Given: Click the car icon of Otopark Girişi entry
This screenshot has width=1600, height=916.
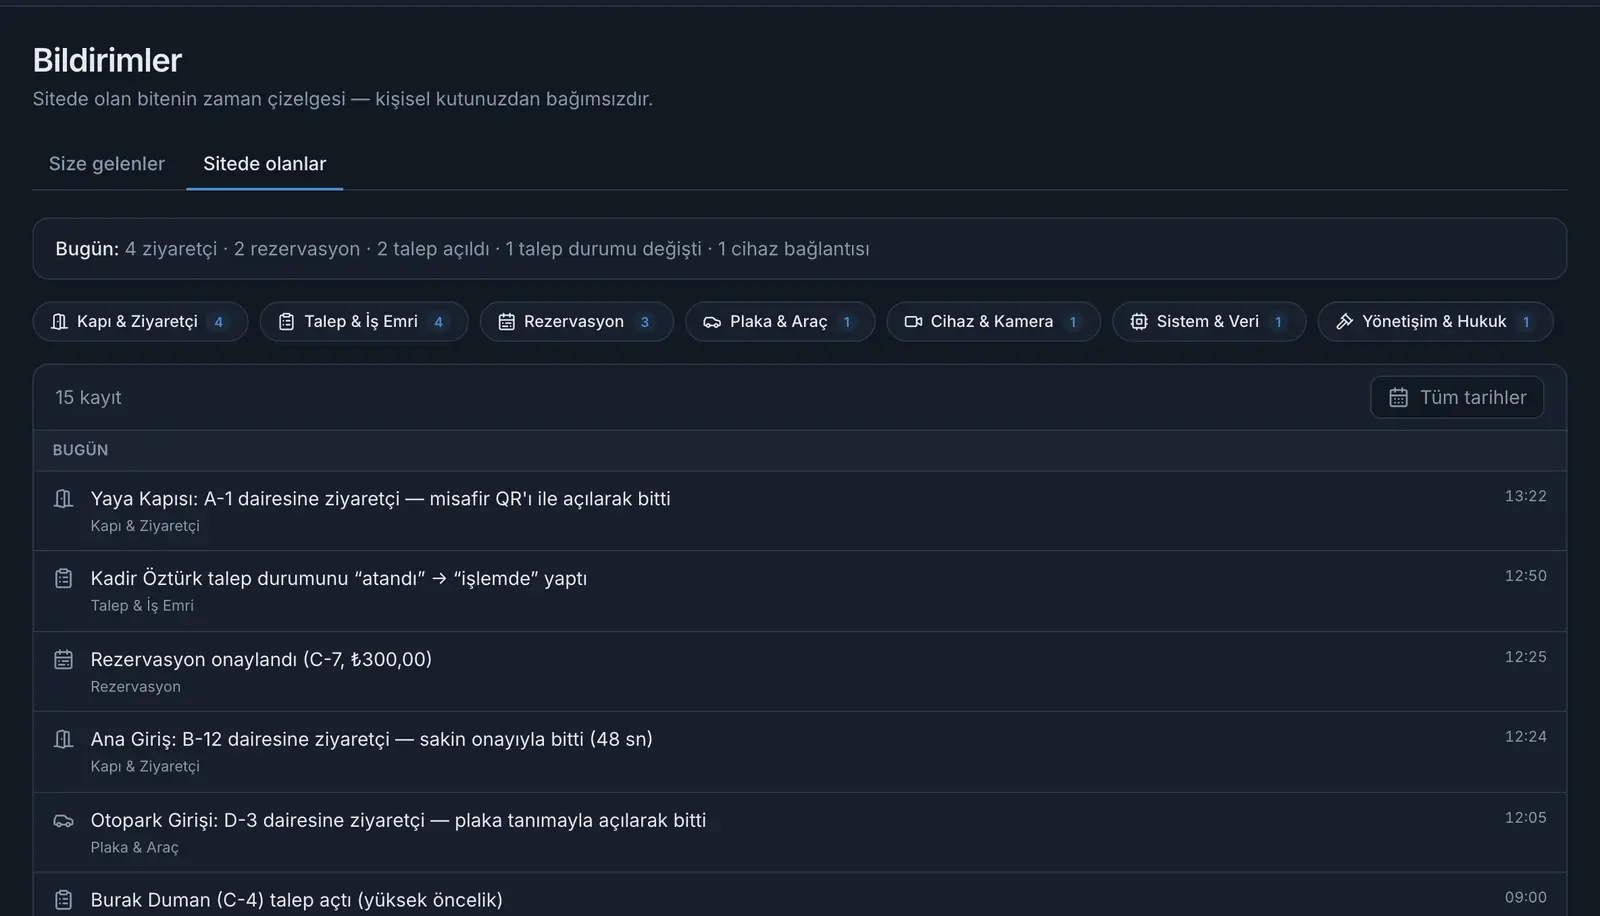Looking at the screenshot, I should pos(63,820).
